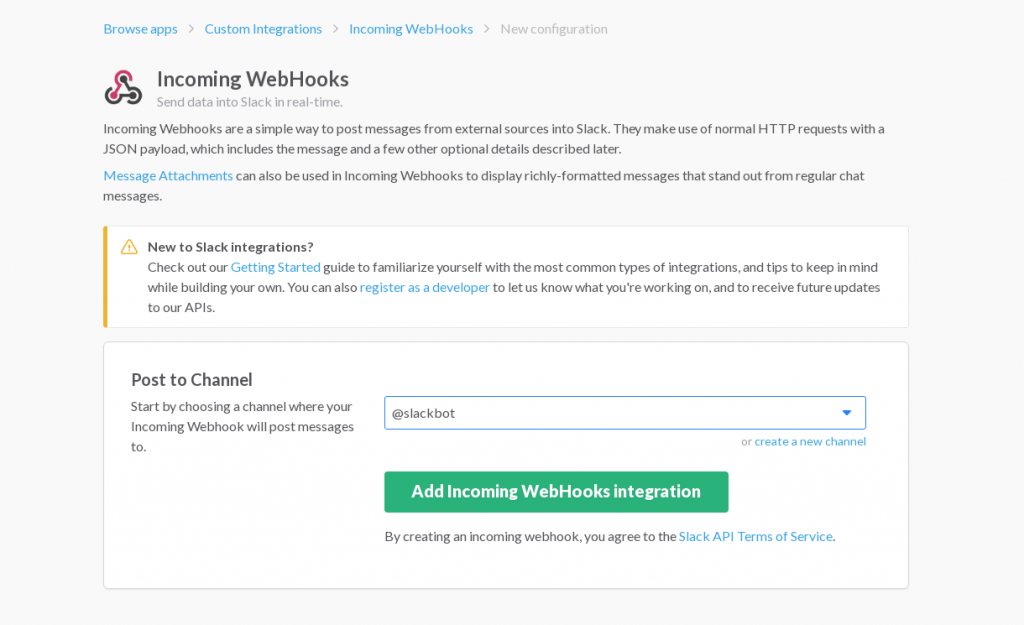Open the Incoming WebHooks breadcrumb link

(x=411, y=29)
